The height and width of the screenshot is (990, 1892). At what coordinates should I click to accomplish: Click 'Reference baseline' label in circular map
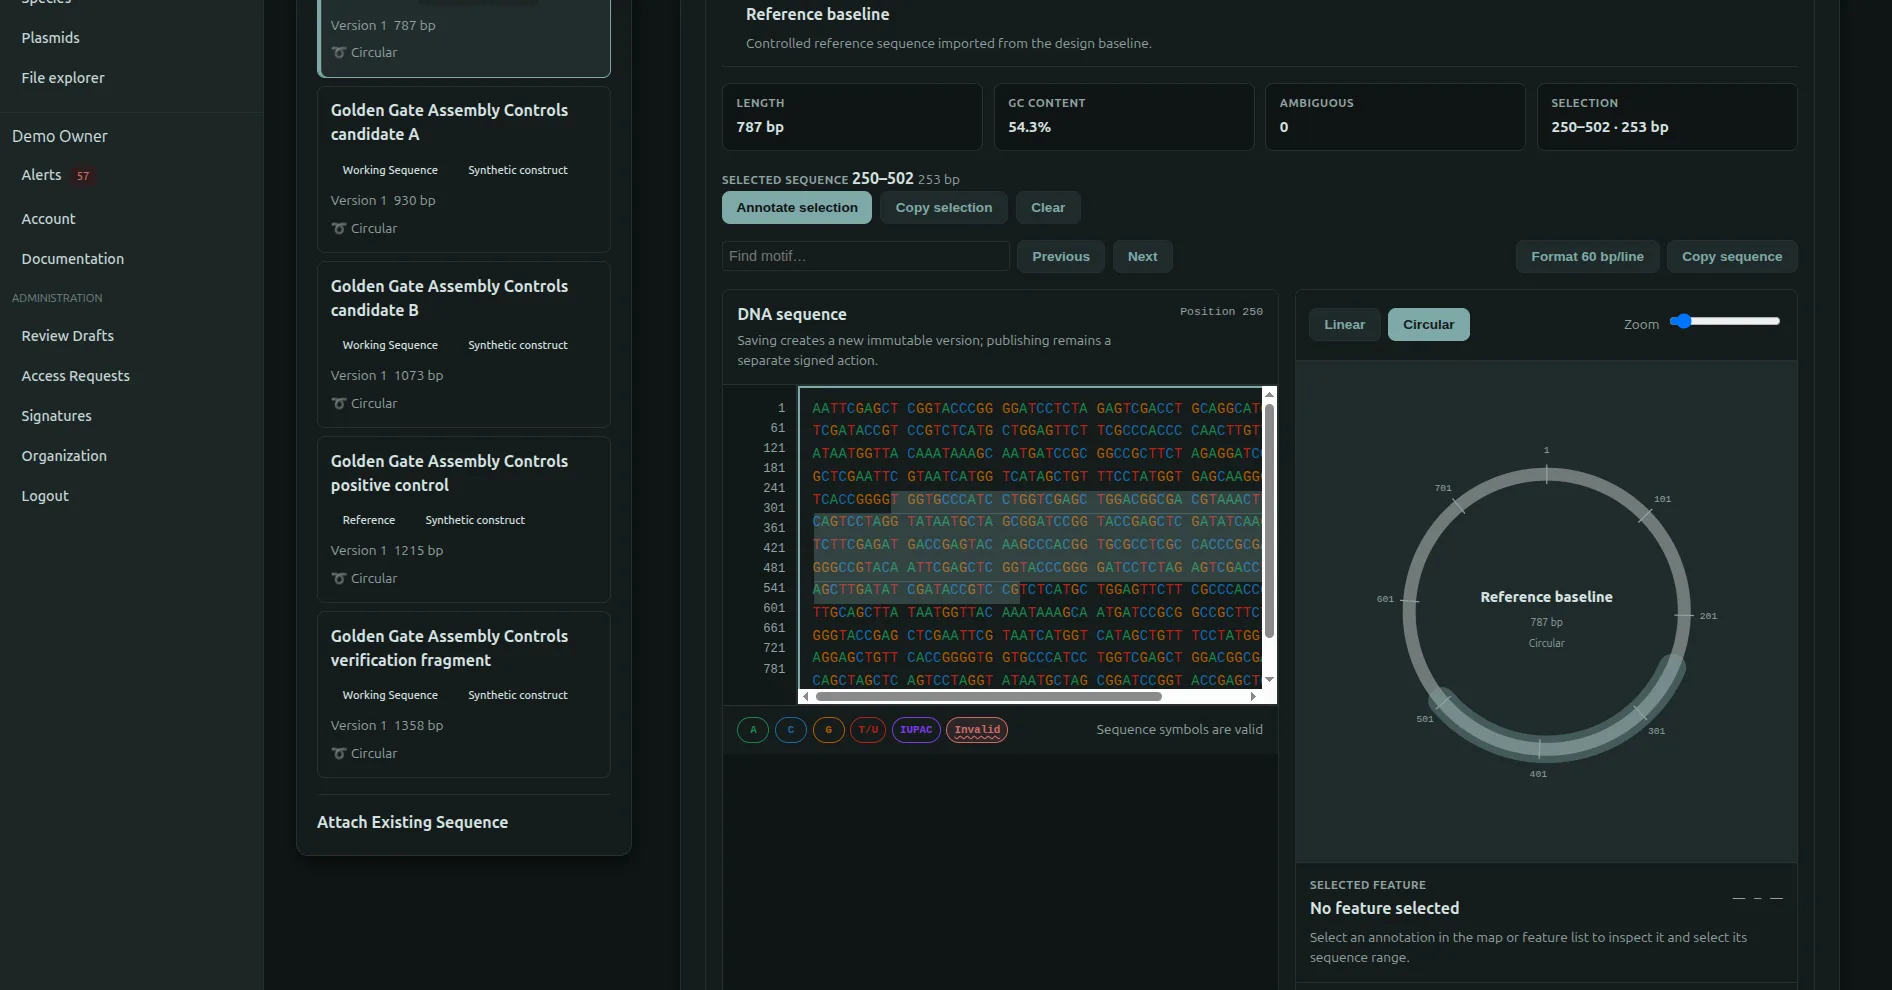tap(1546, 597)
